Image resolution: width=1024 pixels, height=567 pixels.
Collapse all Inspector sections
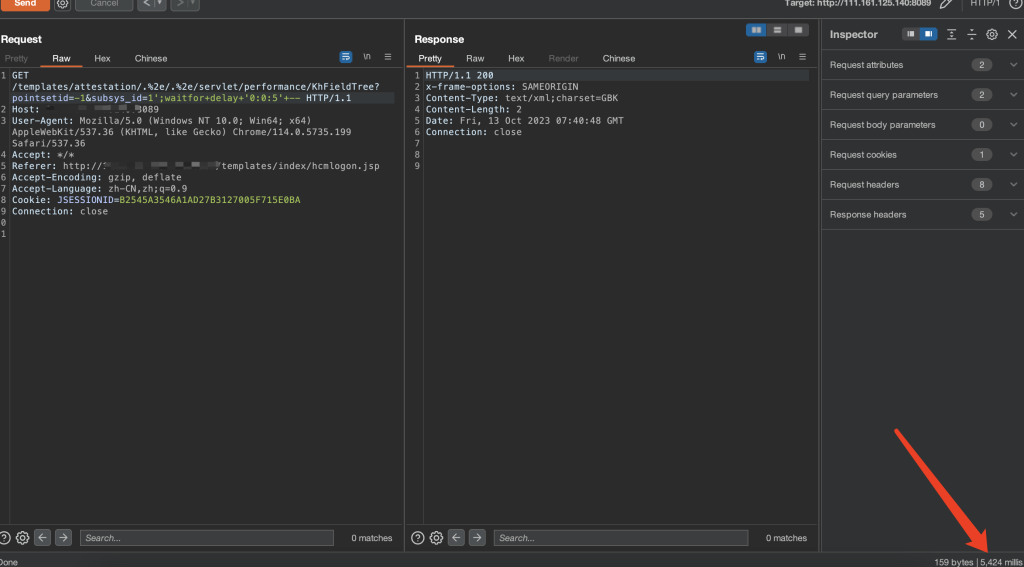[x=972, y=34]
